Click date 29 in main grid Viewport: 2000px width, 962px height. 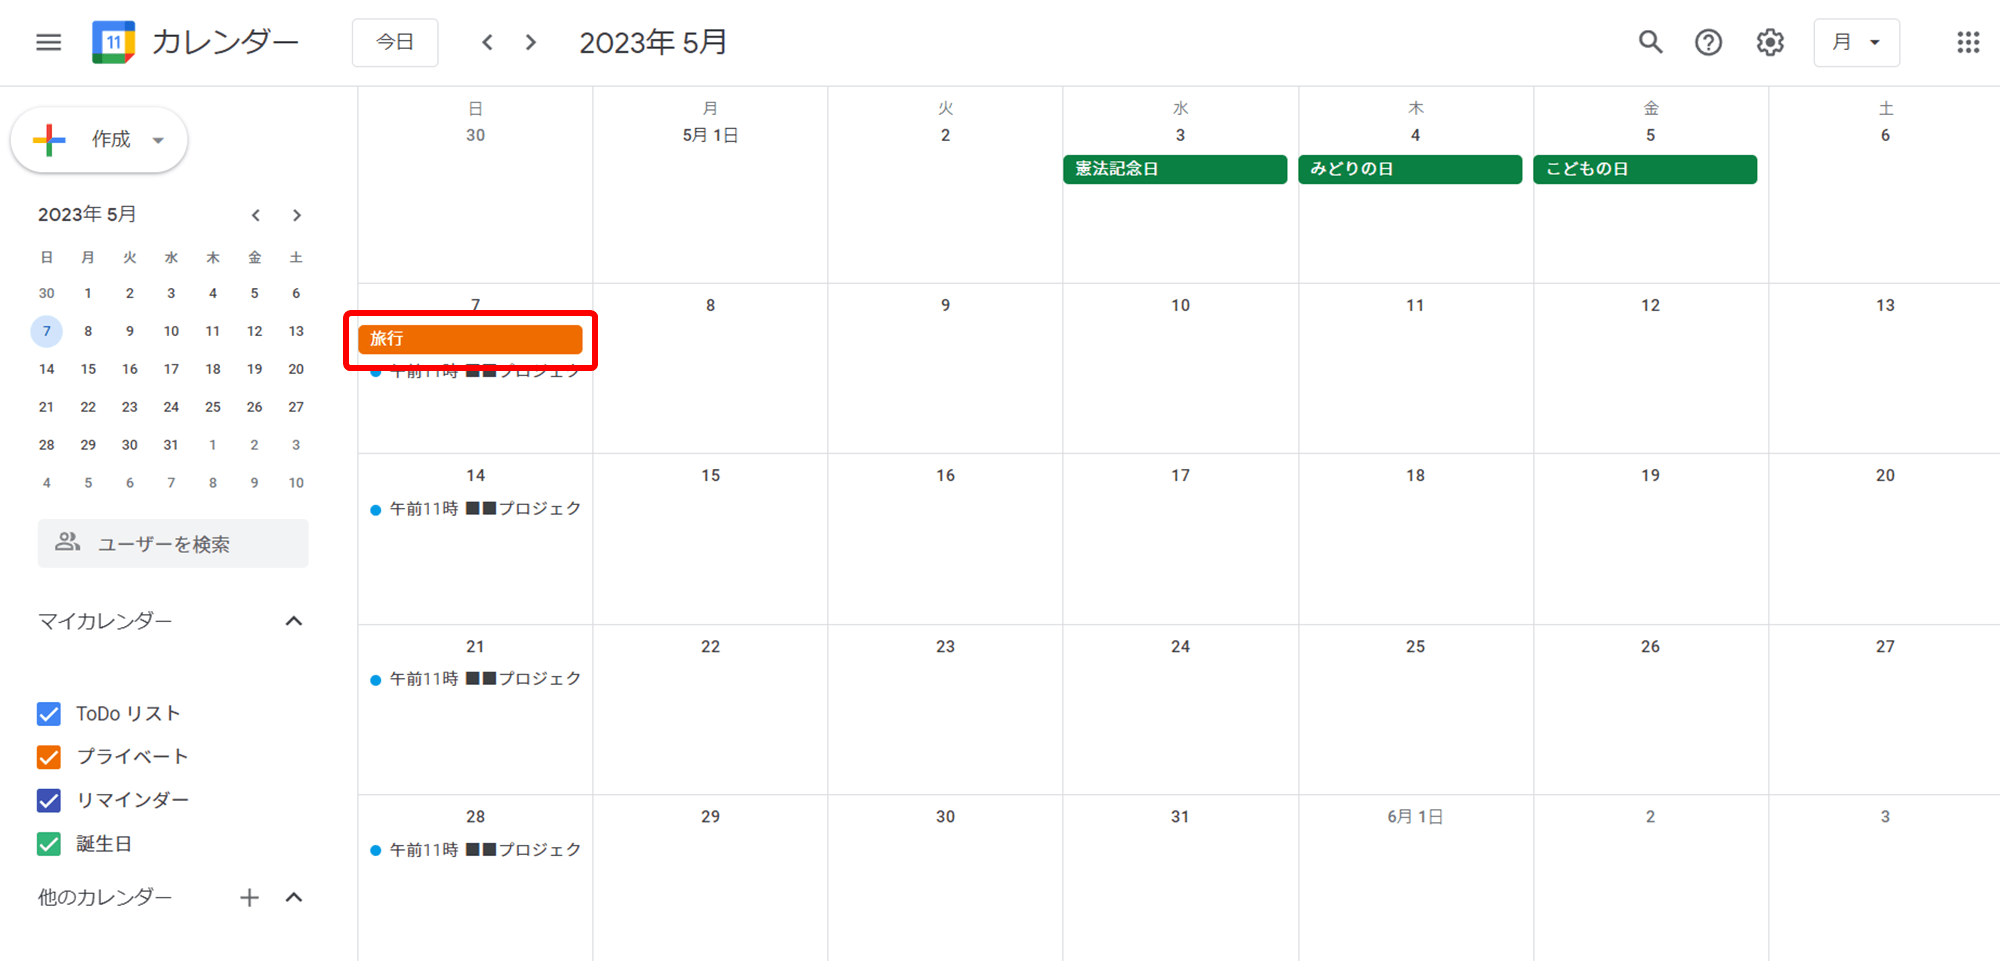coord(710,817)
